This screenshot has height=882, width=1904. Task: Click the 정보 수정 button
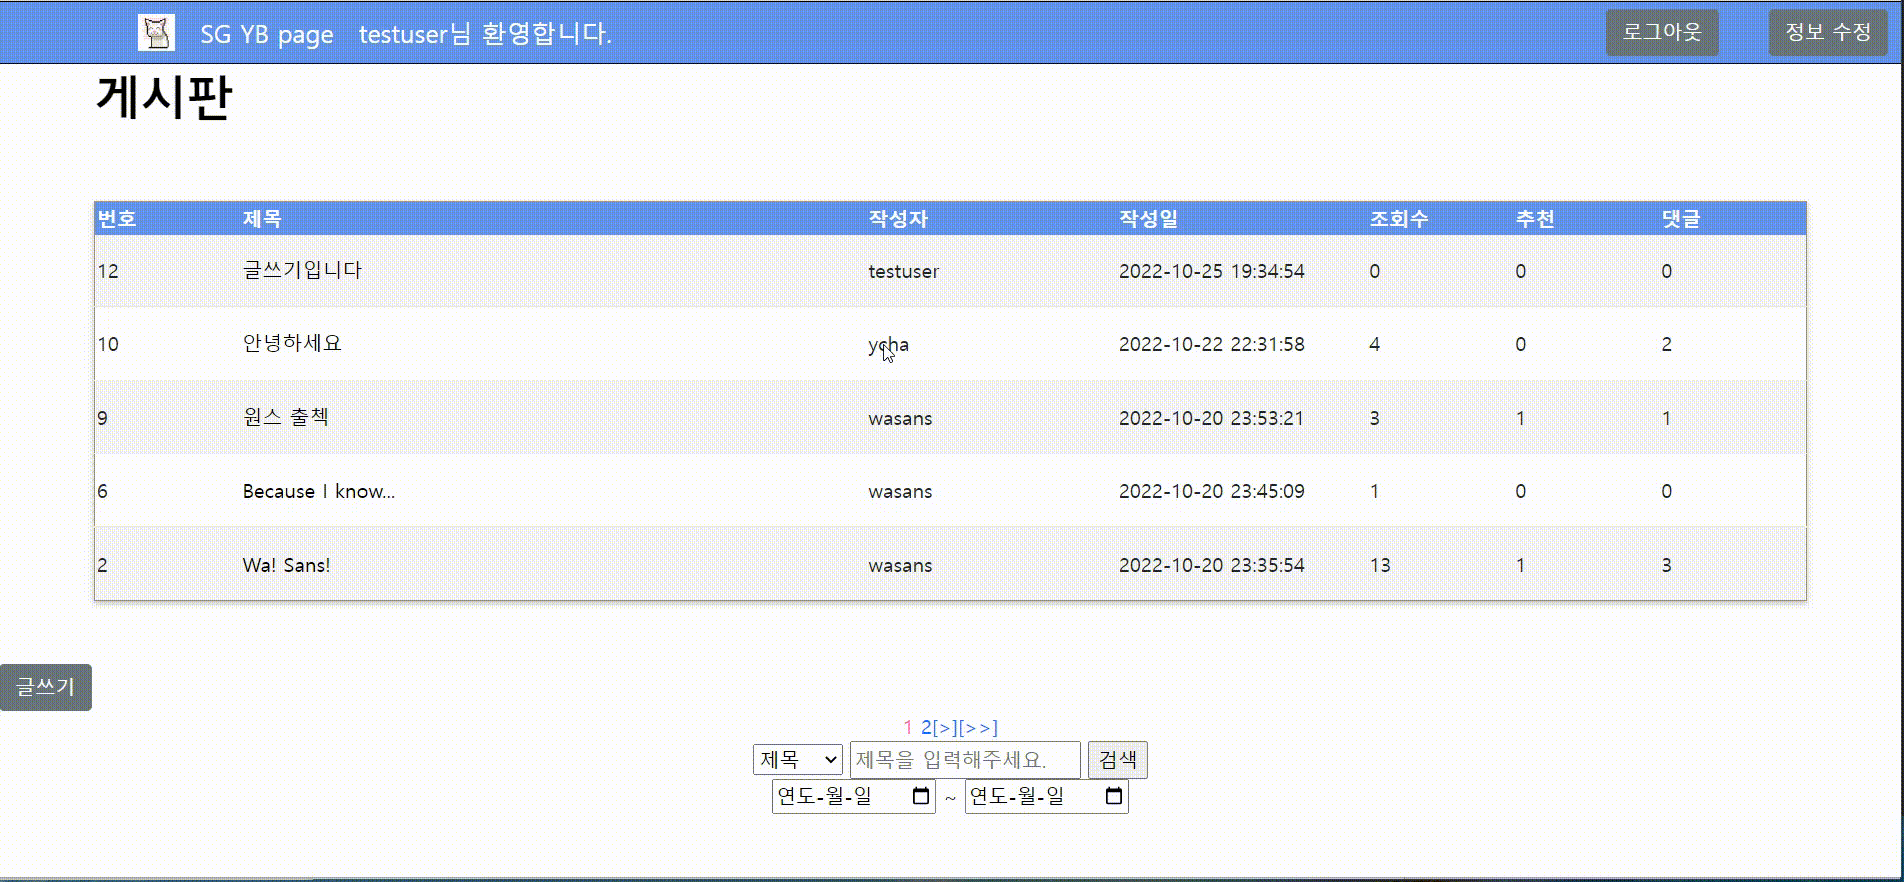[x=1828, y=32]
